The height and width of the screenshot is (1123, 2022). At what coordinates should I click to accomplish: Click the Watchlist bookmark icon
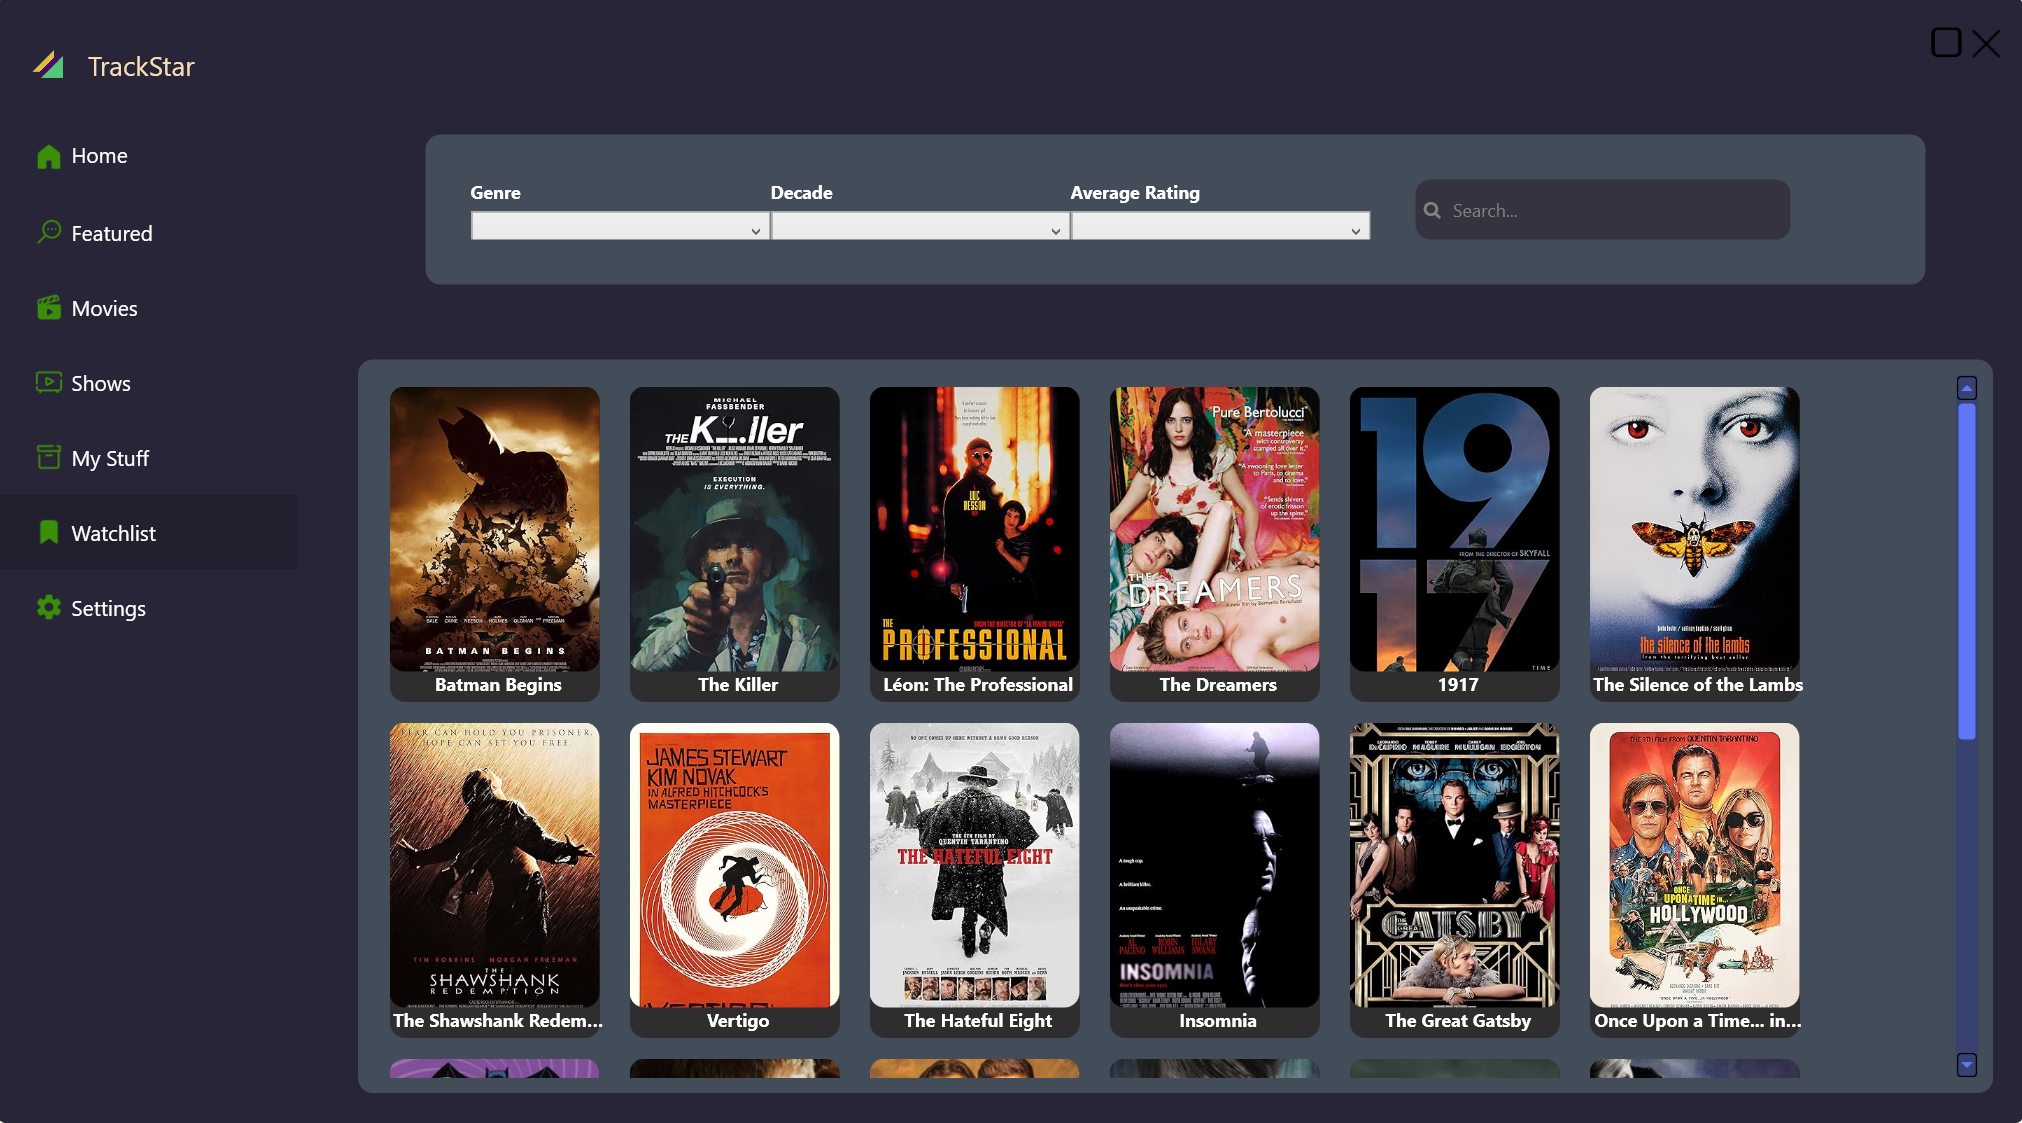48,533
